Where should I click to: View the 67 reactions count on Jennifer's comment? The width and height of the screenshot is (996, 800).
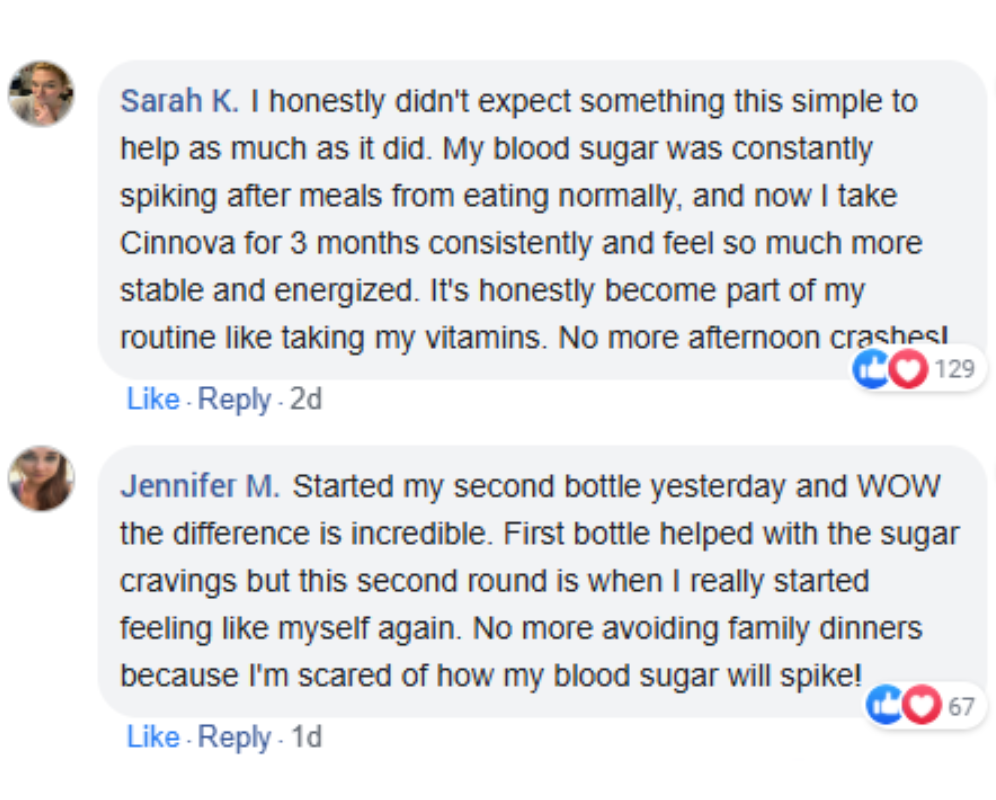tap(961, 706)
